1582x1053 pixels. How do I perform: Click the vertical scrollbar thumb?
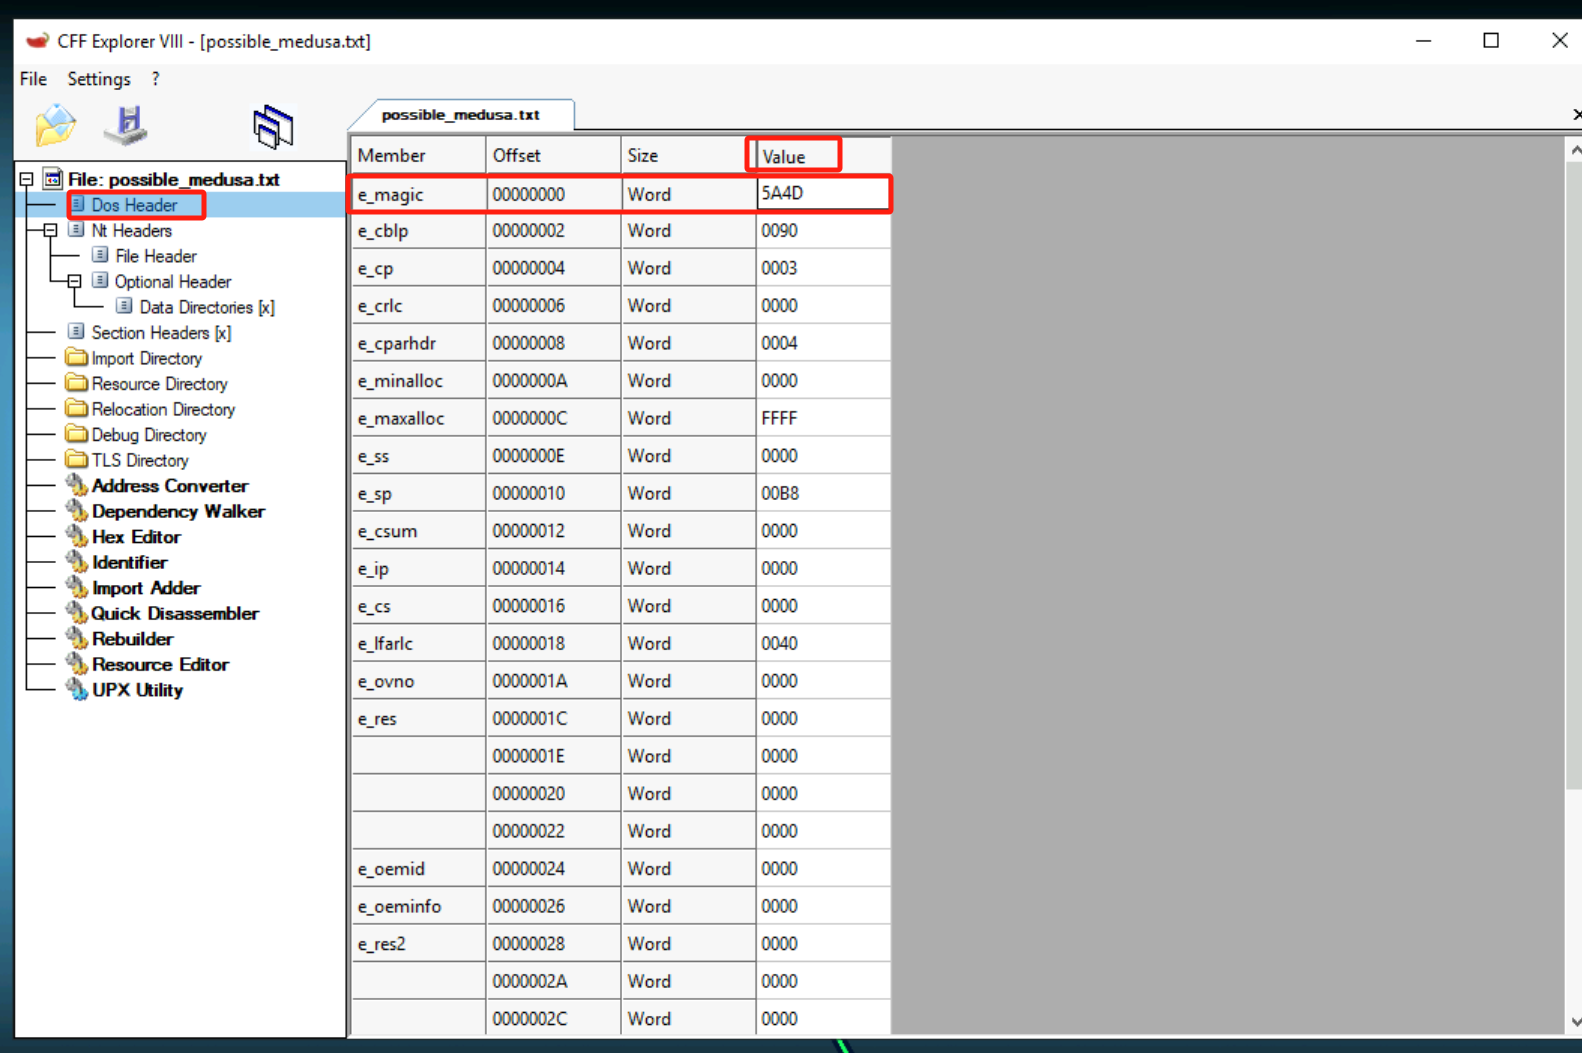pos(1575,475)
